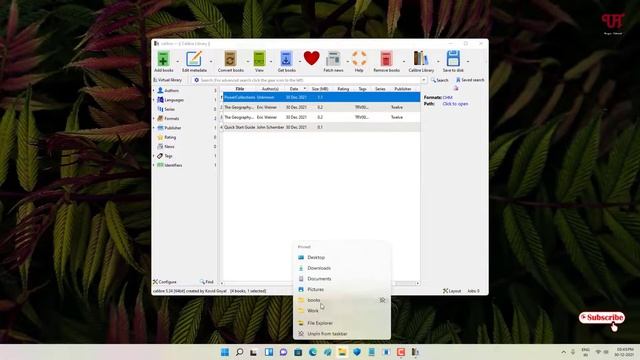Click the unpin icon beside books entry
The height and width of the screenshot is (360, 640).
[382, 300]
